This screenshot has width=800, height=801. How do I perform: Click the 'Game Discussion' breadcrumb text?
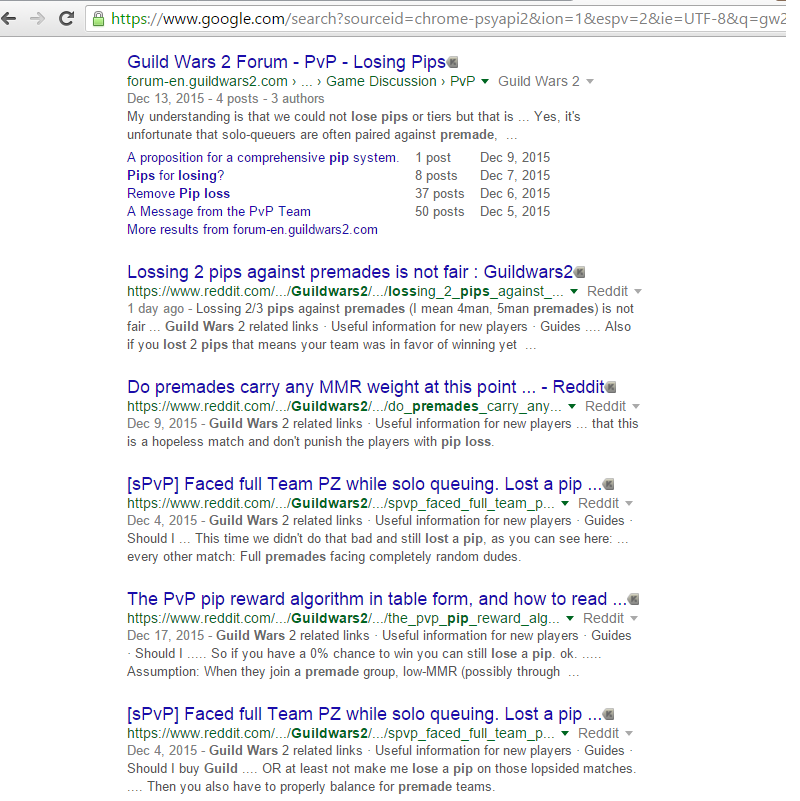381,81
